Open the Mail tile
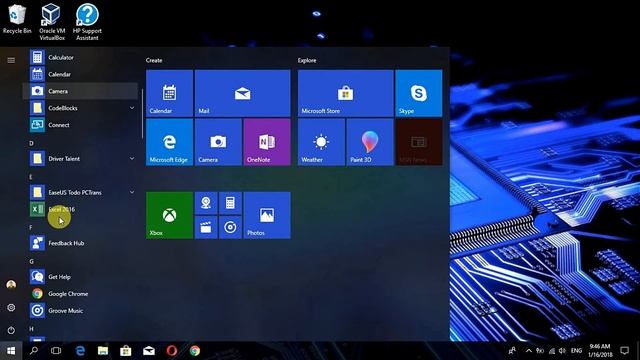This screenshot has width=640, height=360. coord(242,93)
